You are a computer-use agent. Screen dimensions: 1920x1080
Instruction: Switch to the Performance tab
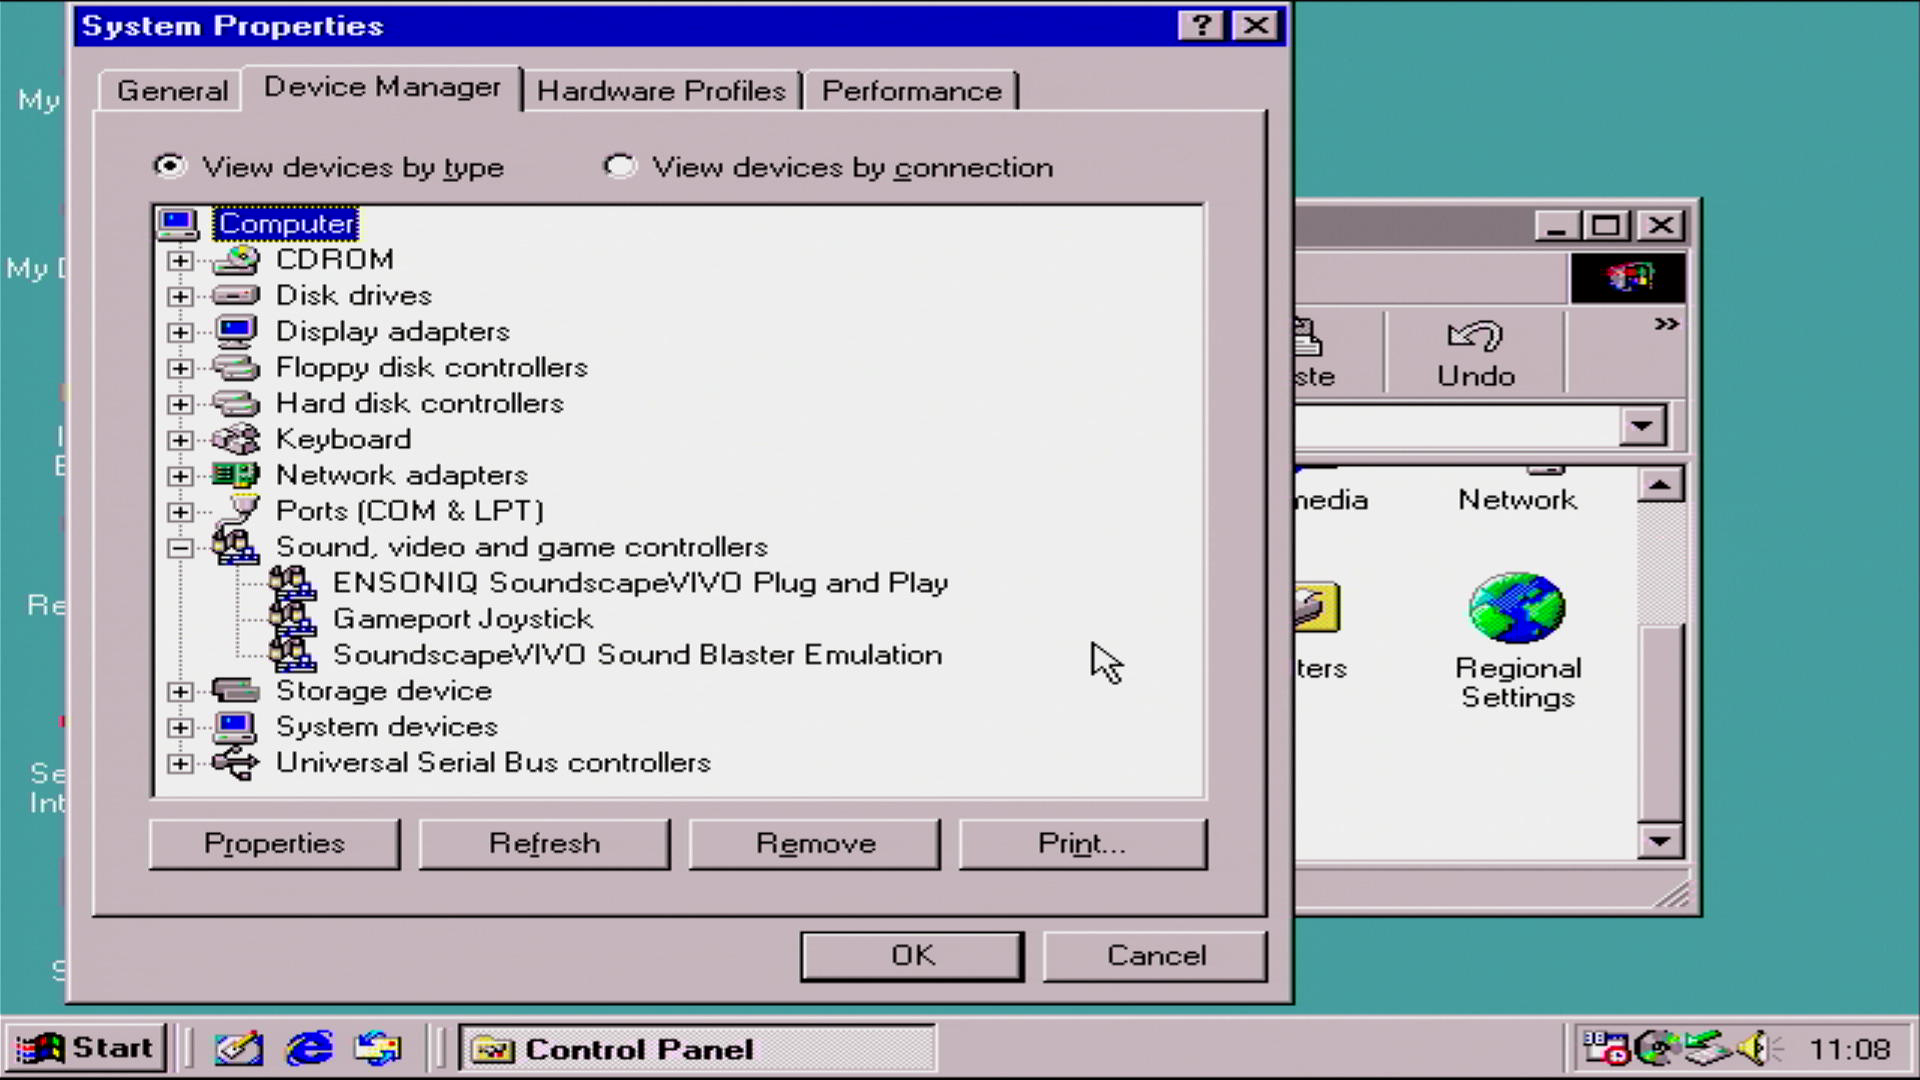tap(911, 91)
